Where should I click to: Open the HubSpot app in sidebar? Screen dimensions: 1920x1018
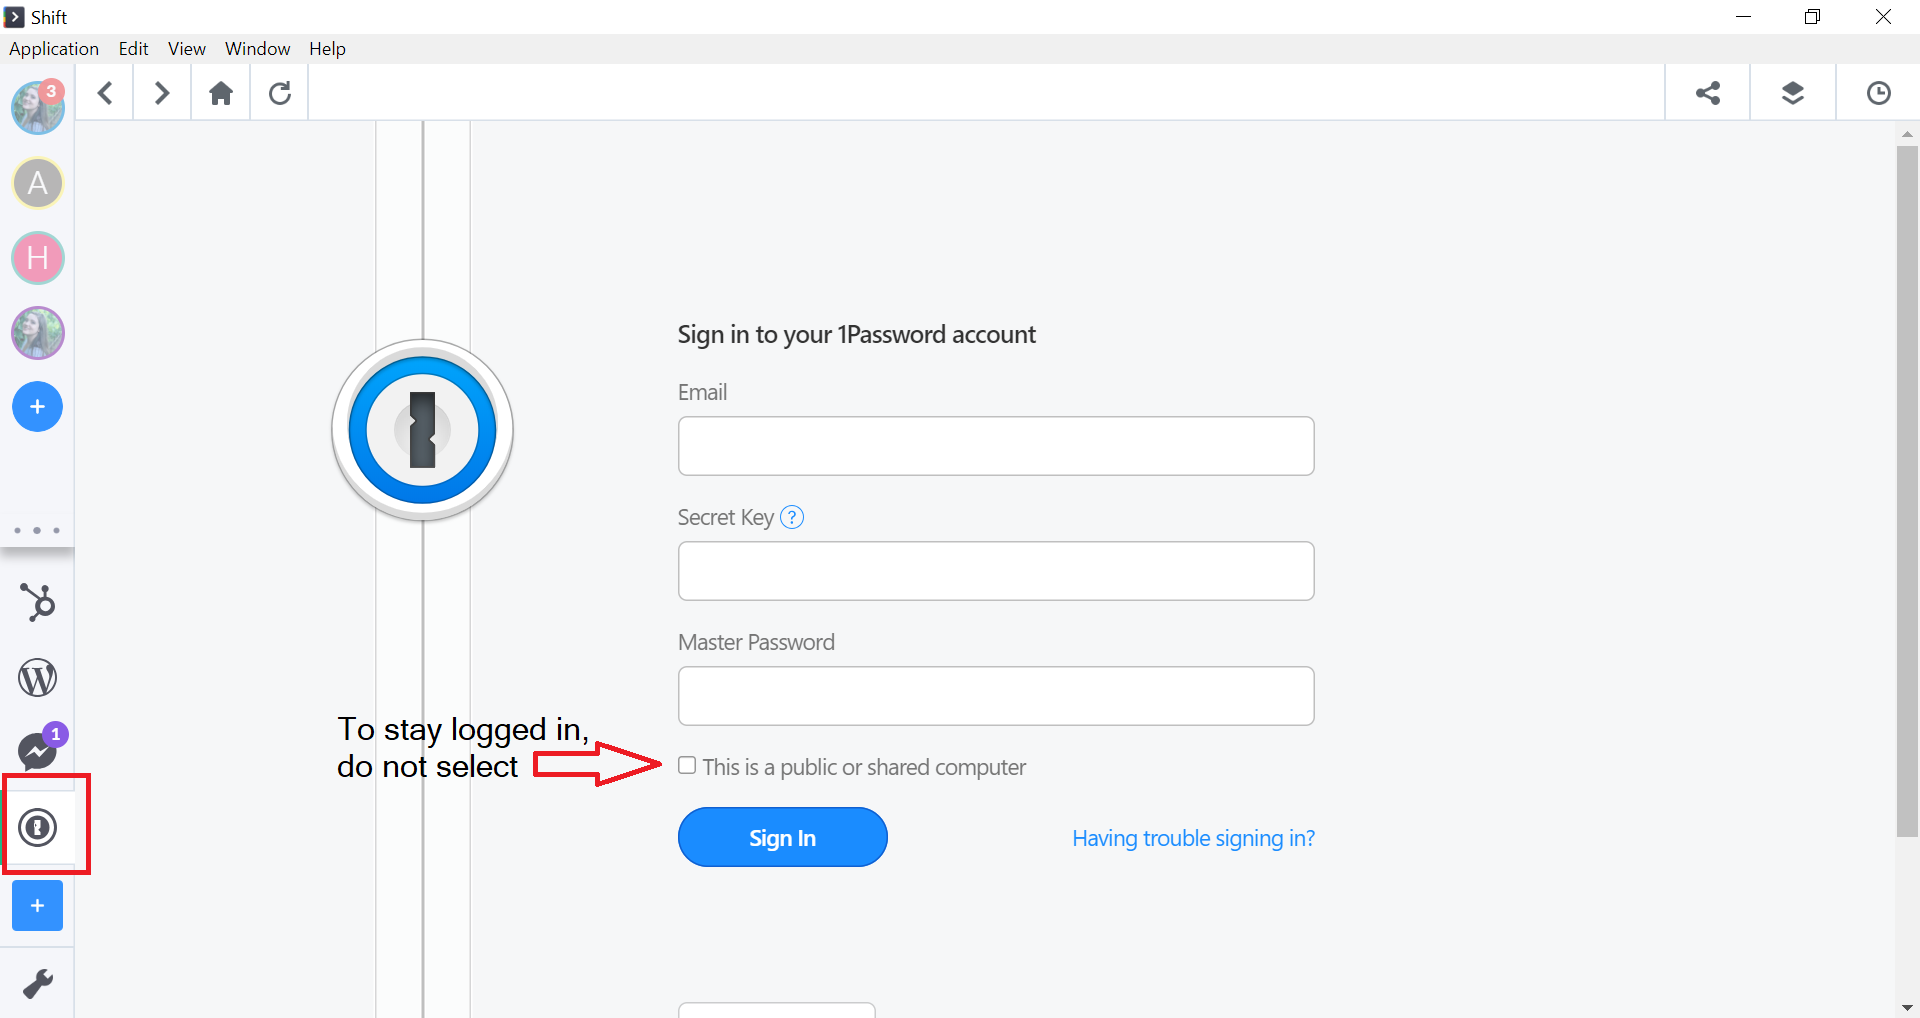pyautogui.click(x=38, y=602)
